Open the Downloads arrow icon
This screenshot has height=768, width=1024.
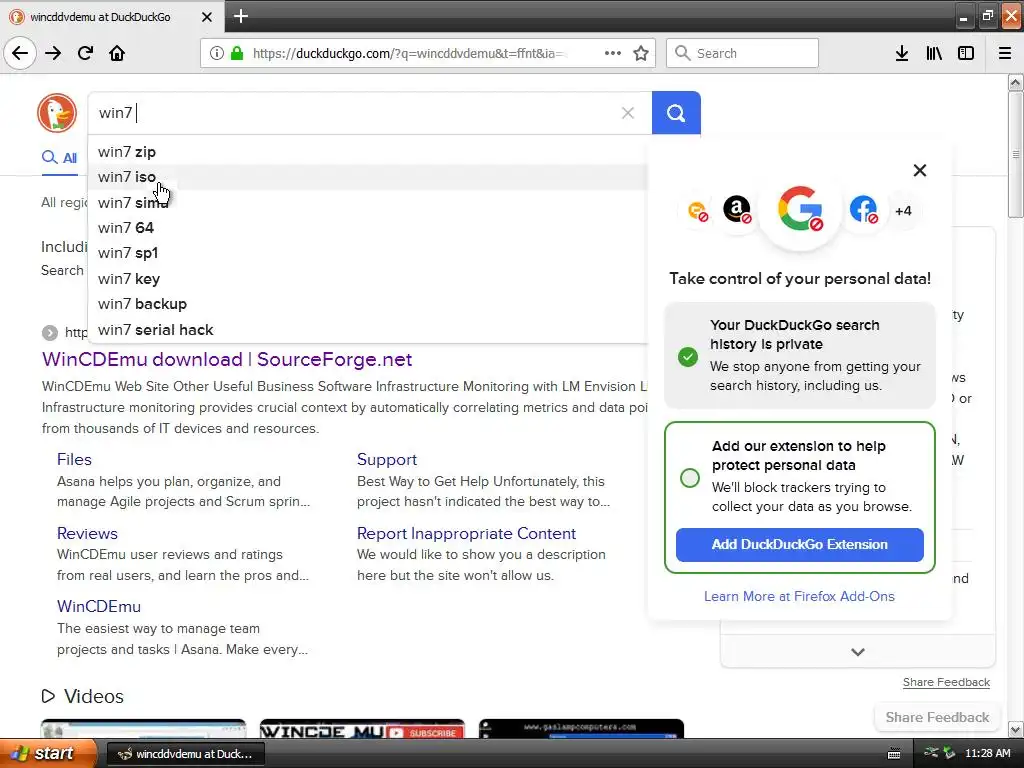(902, 53)
